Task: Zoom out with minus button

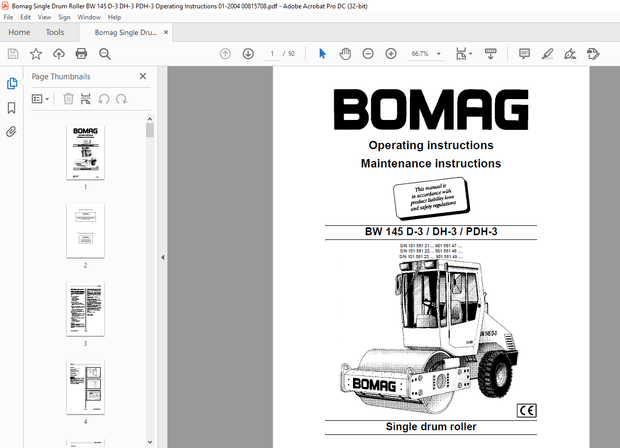Action: [368, 54]
